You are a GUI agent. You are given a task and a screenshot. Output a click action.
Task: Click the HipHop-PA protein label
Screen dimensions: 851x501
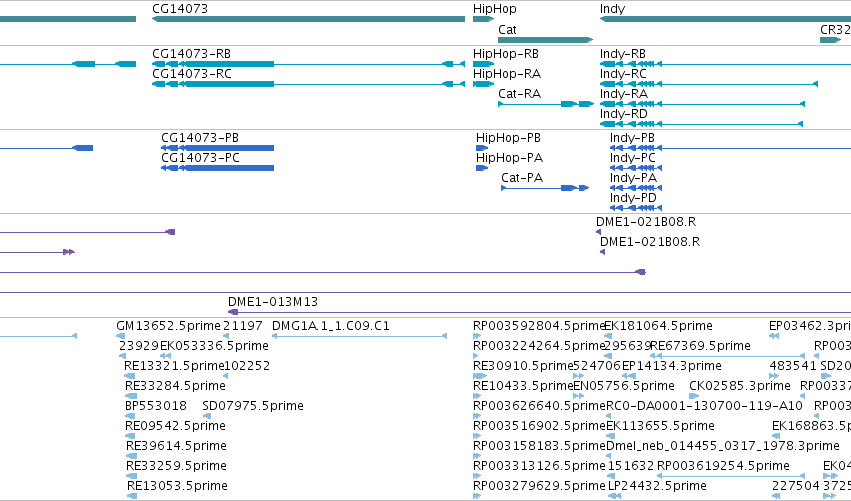(x=509, y=158)
